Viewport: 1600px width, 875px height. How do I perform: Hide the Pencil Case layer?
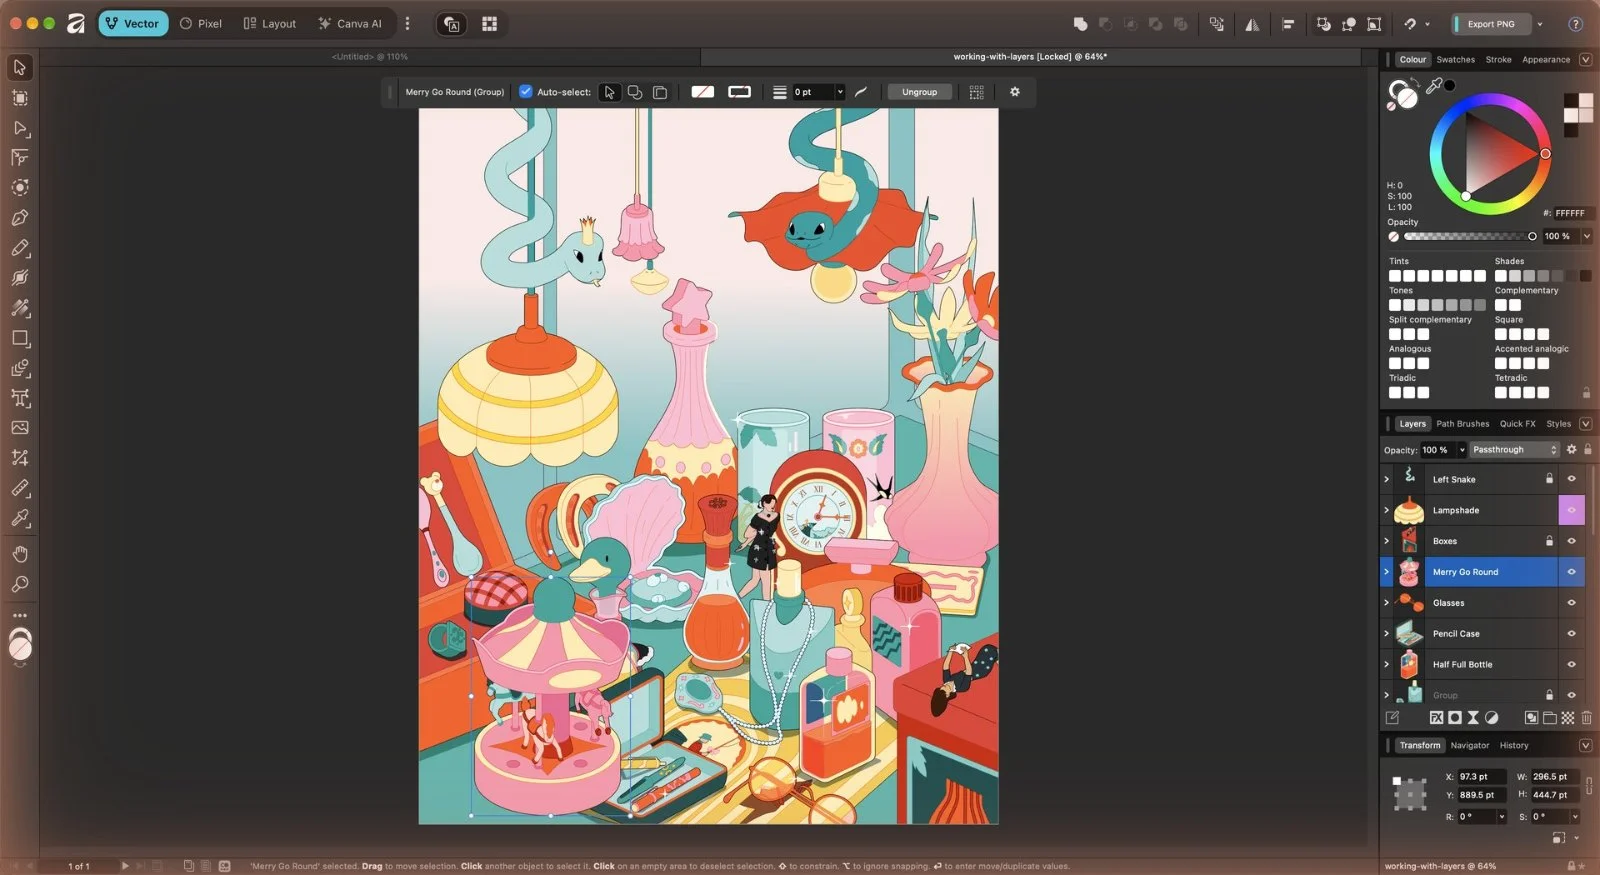(1571, 634)
